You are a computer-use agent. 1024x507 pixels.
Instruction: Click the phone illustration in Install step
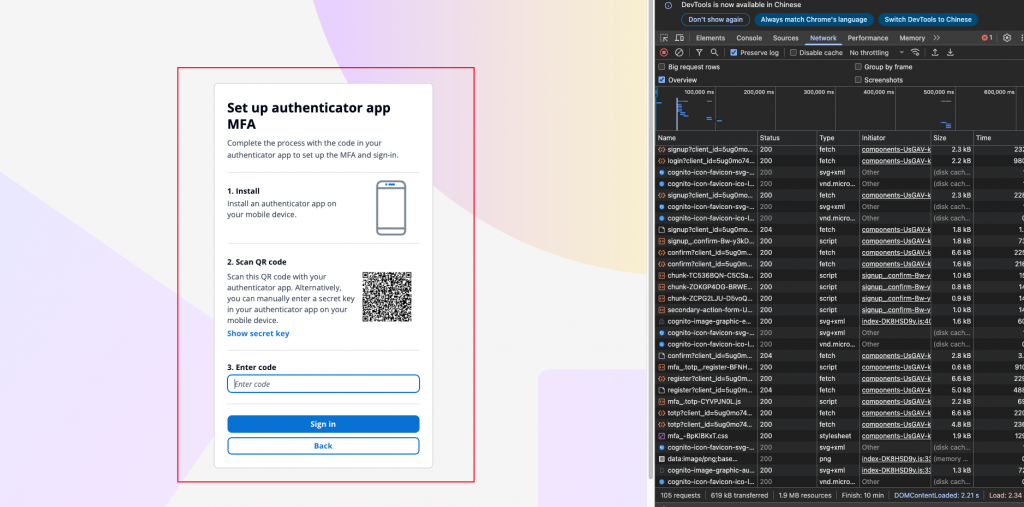pyautogui.click(x=391, y=208)
